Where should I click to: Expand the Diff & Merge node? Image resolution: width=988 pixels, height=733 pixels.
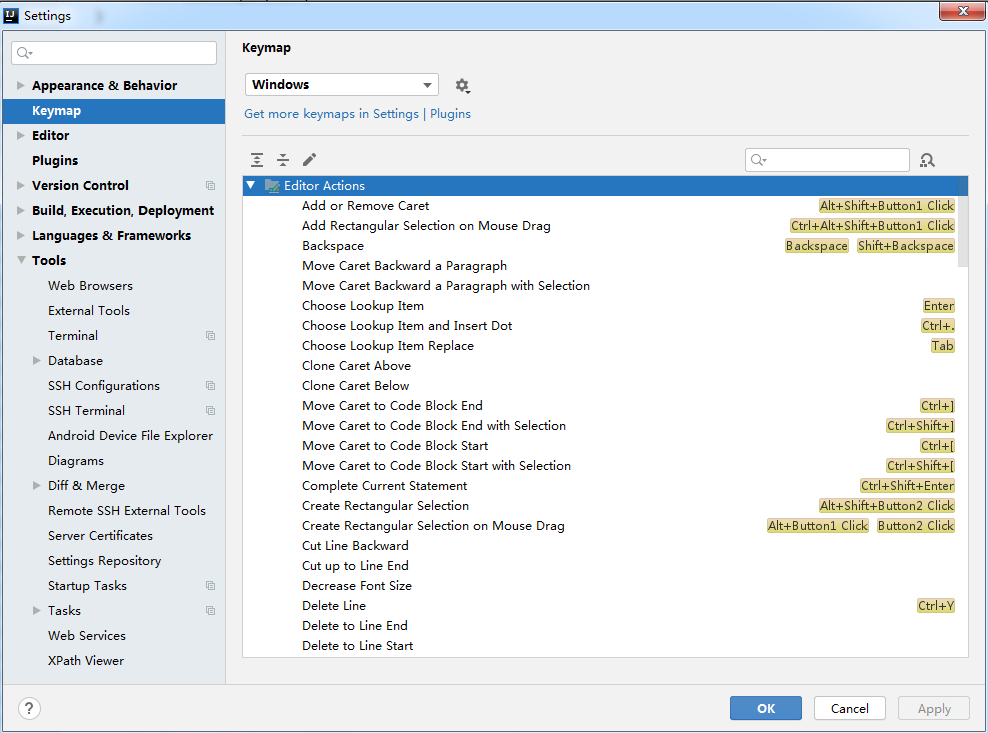click(x=37, y=485)
